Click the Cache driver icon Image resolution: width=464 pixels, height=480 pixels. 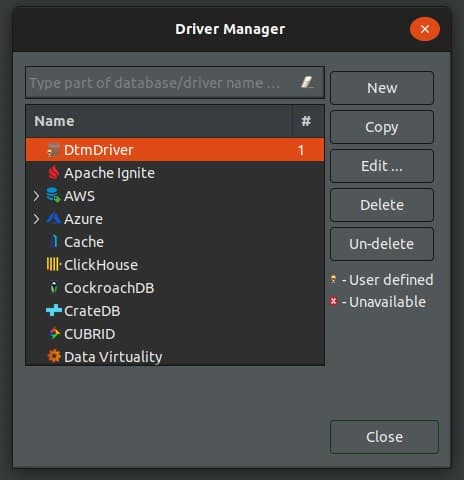tap(54, 241)
